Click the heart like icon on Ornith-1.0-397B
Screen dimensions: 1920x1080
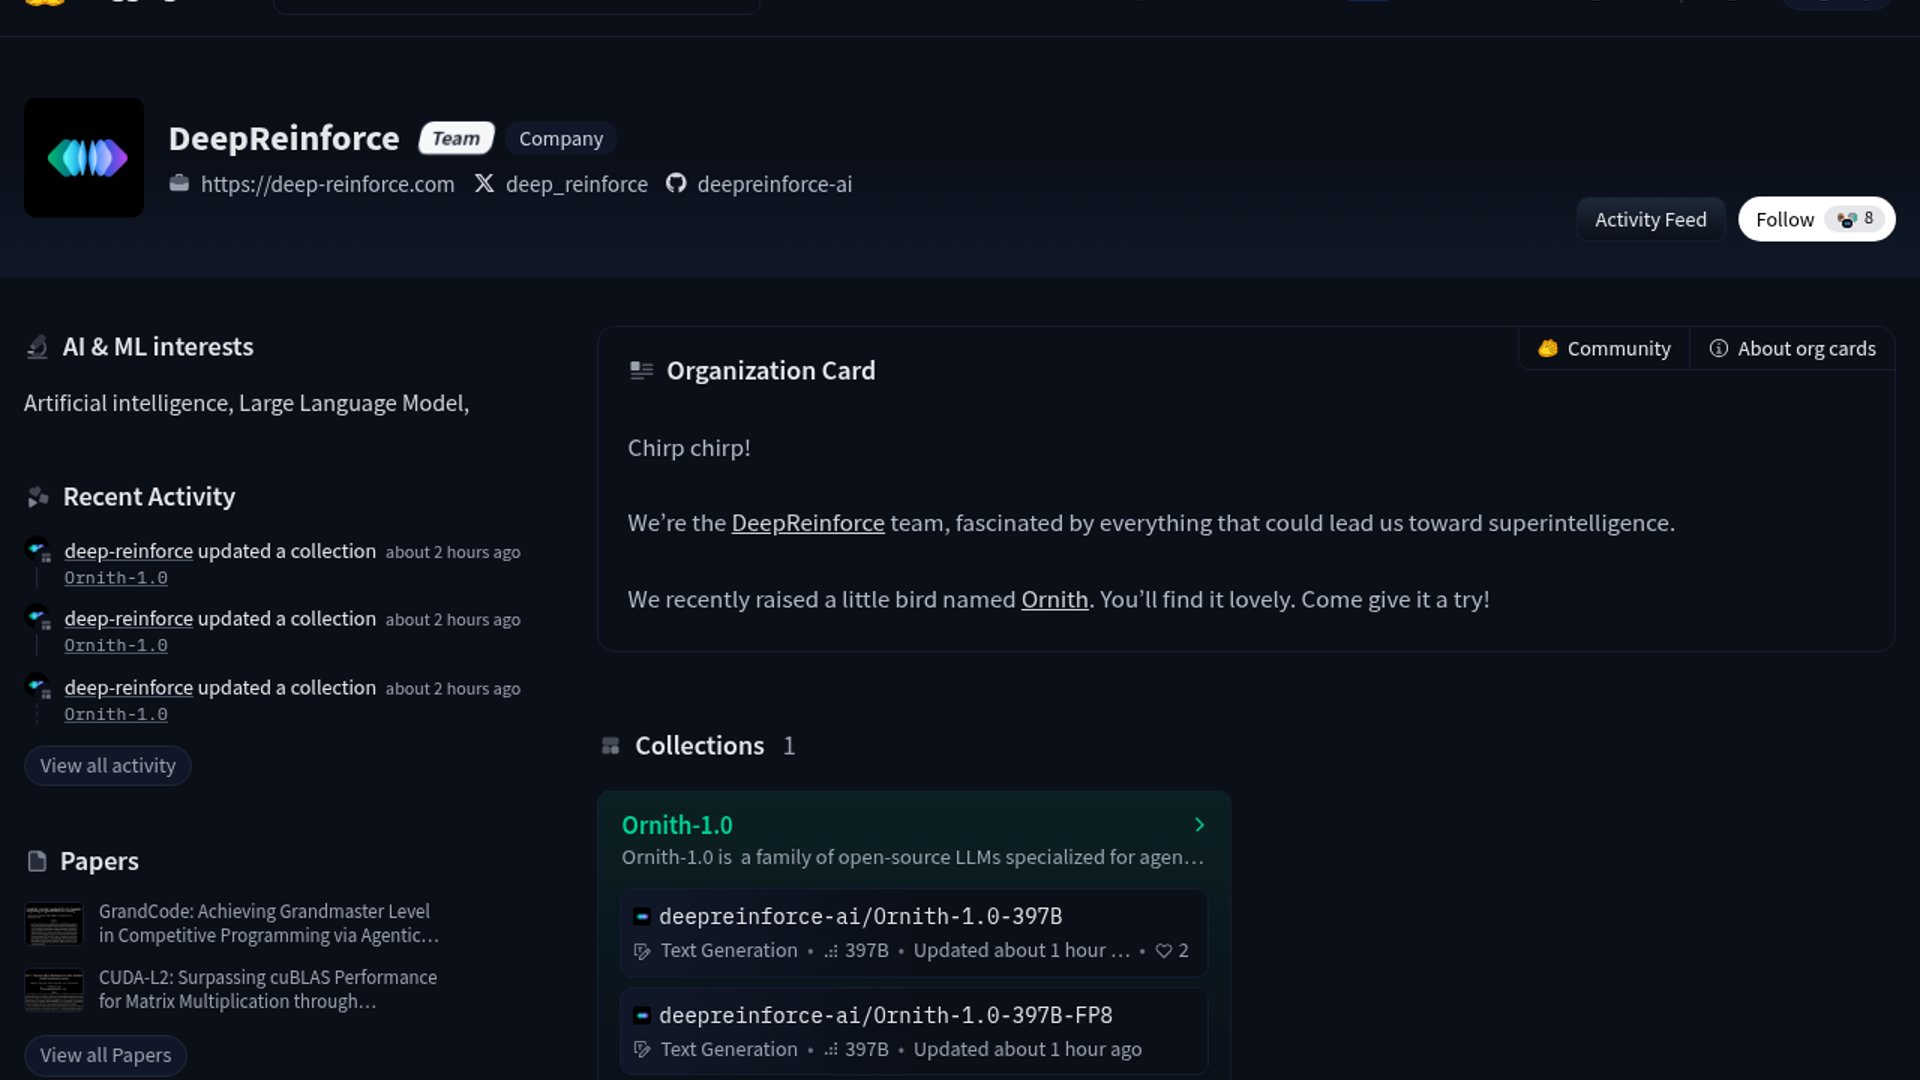1163,951
